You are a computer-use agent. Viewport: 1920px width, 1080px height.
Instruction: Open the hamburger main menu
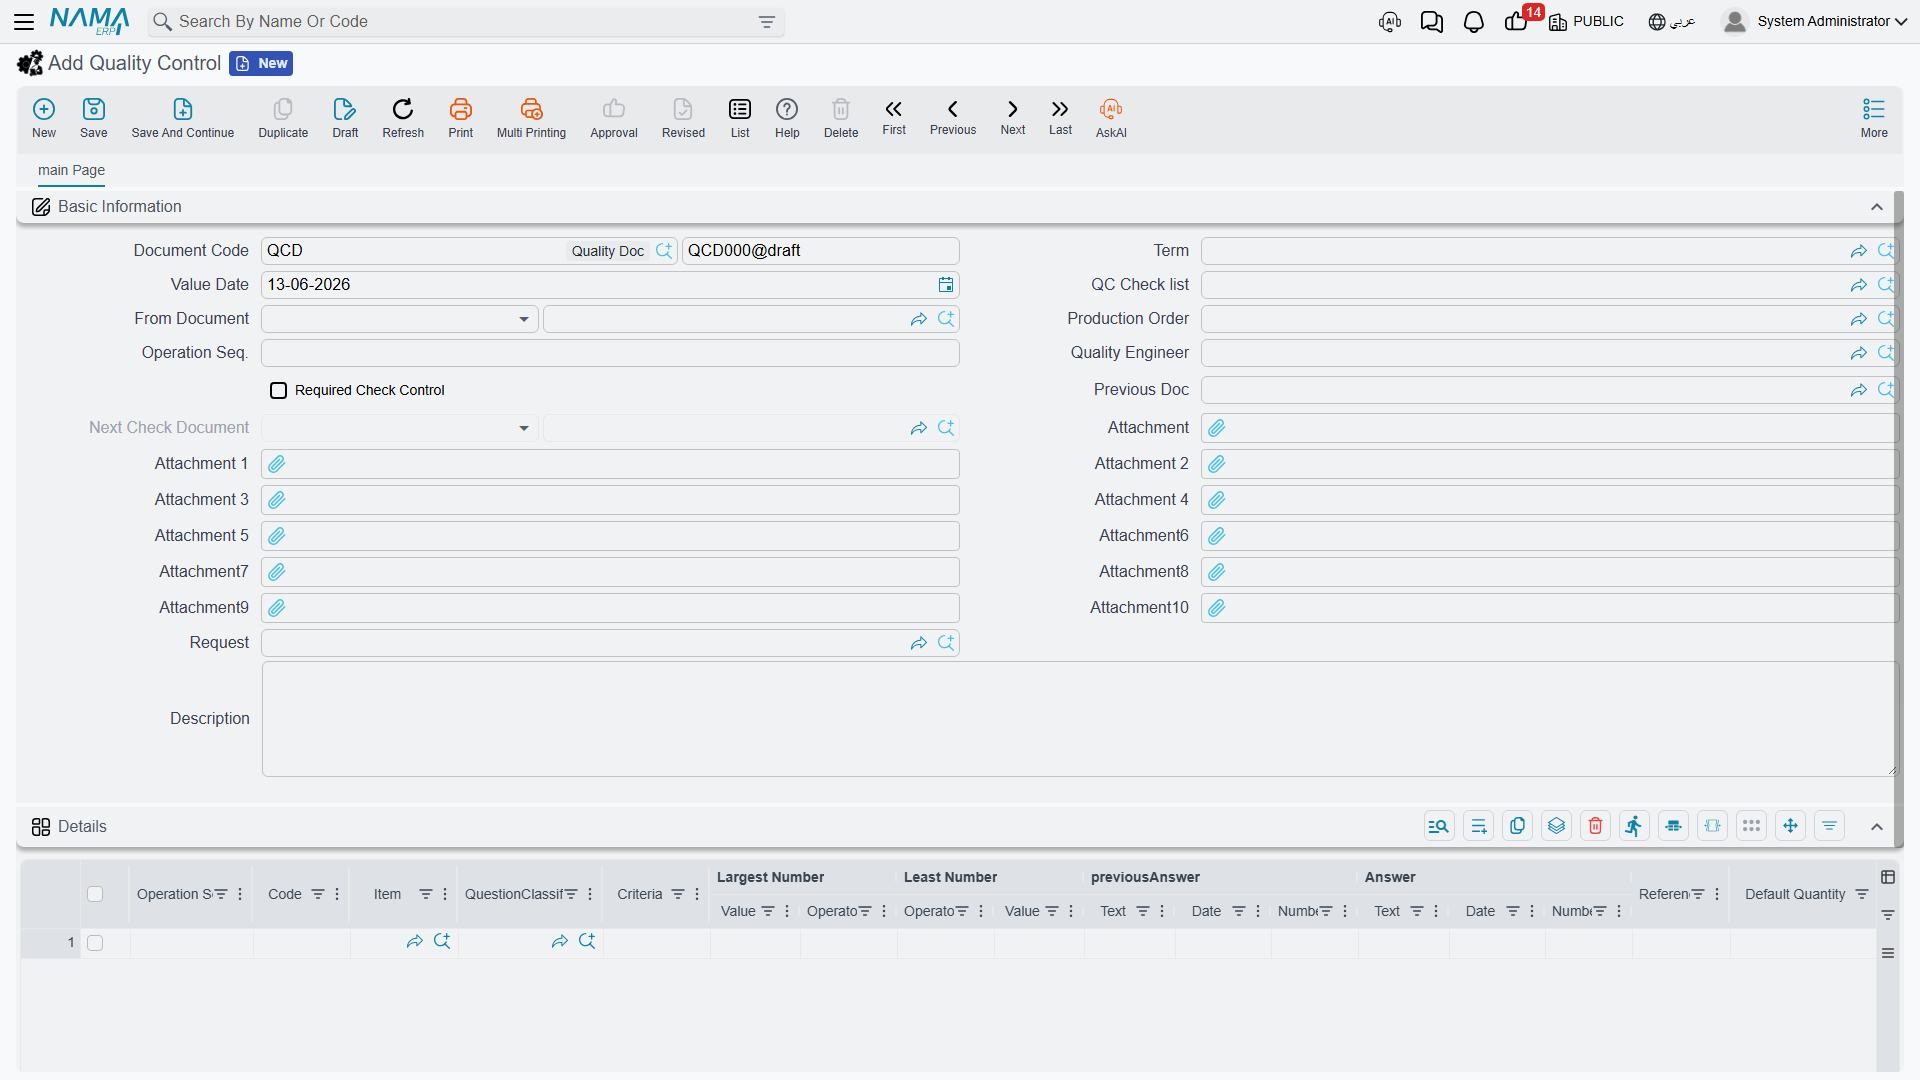click(x=24, y=21)
